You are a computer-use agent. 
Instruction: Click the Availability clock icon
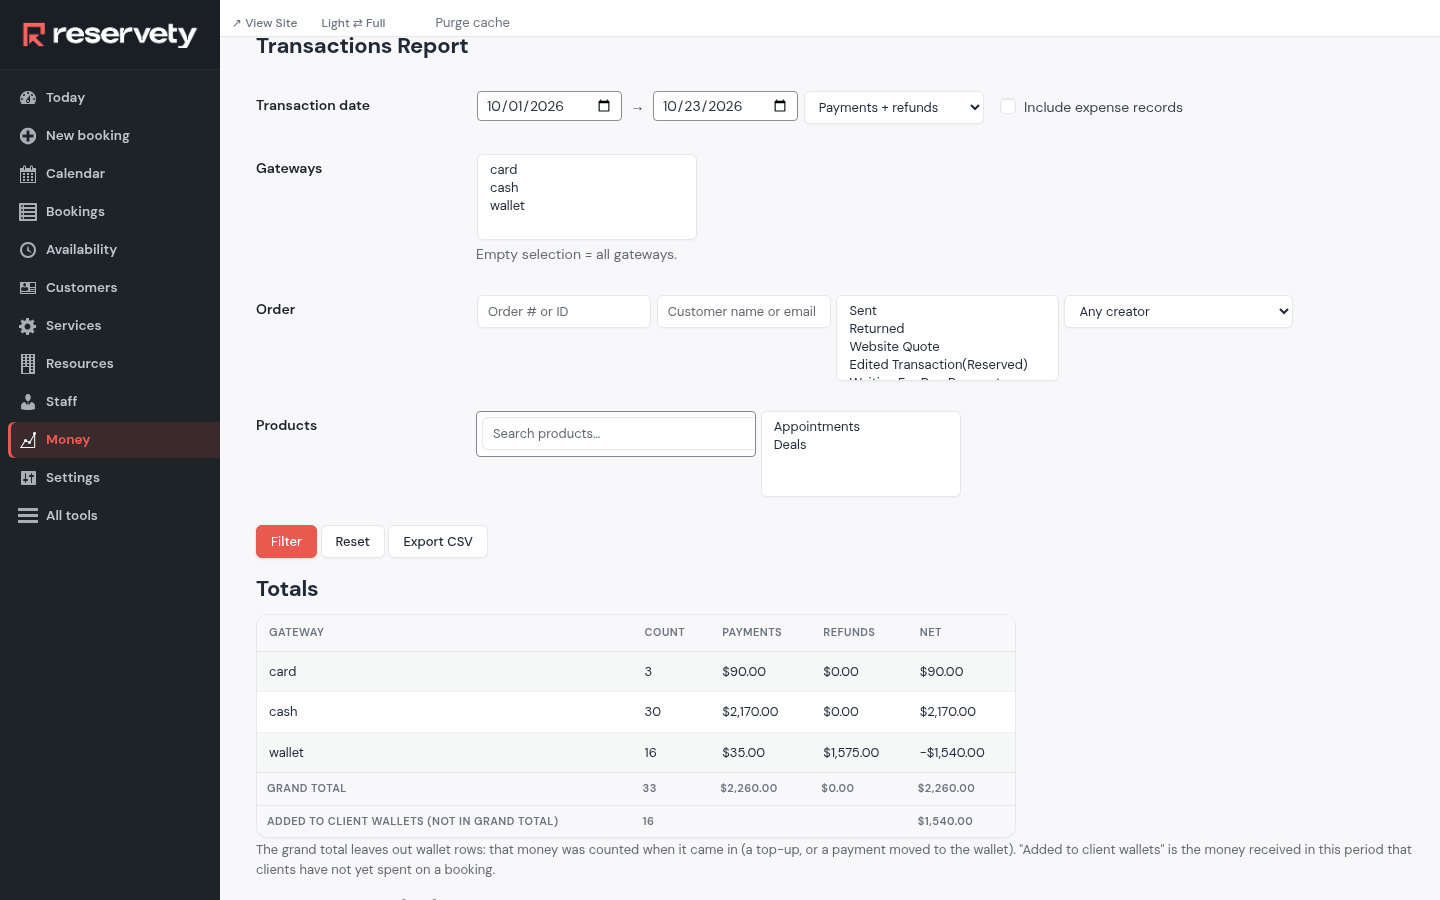[x=28, y=250]
